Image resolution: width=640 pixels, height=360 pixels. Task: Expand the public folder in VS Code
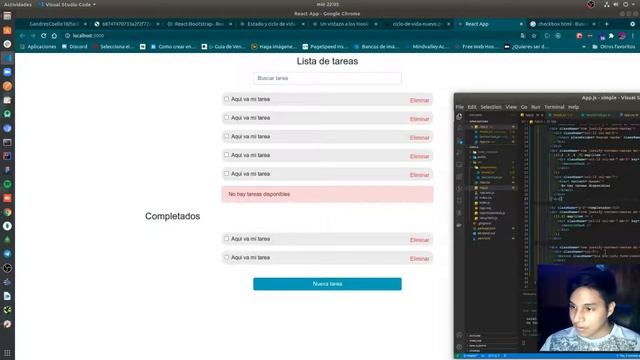click(x=481, y=157)
